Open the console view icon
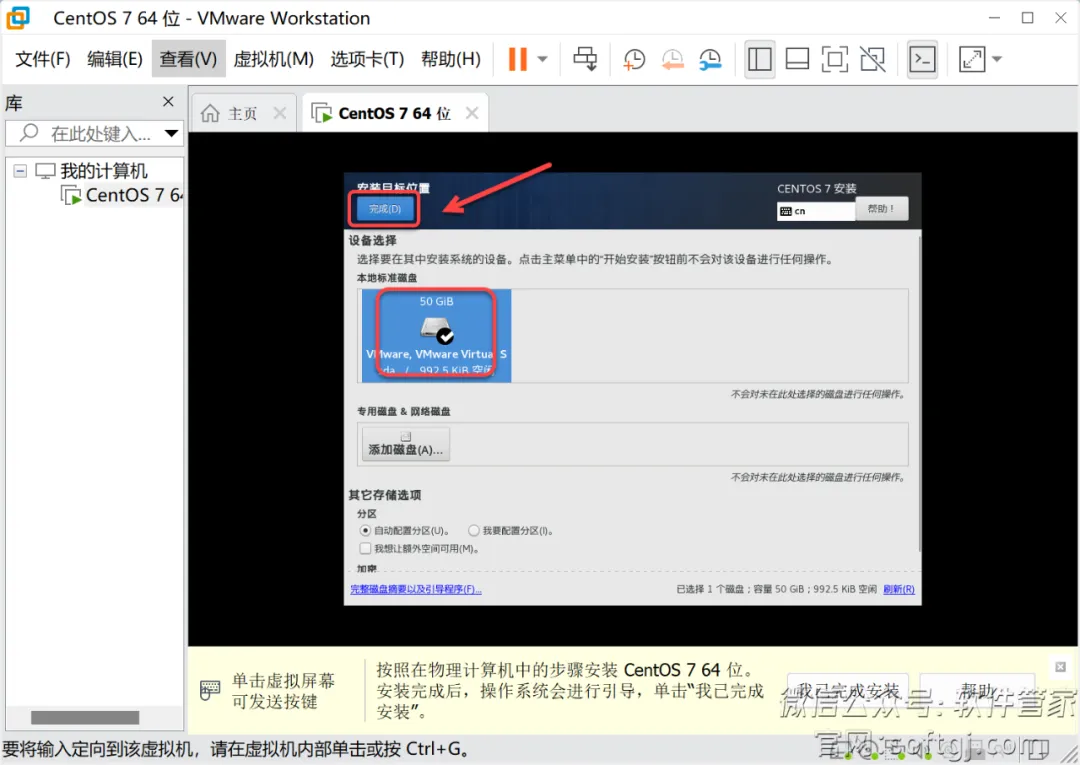 coord(922,59)
